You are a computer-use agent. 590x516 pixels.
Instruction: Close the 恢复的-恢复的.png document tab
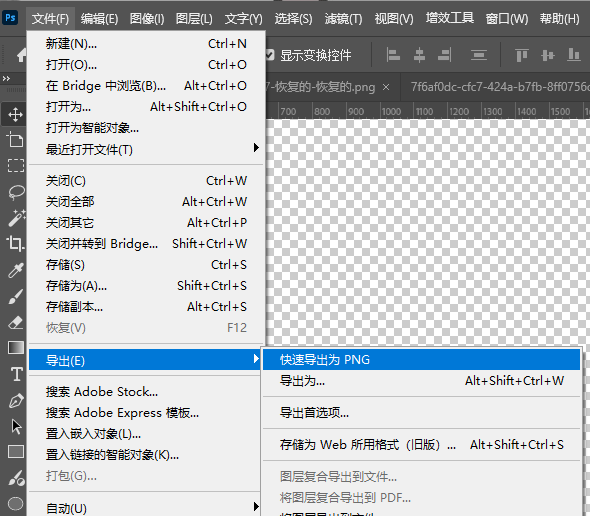pyautogui.click(x=386, y=87)
